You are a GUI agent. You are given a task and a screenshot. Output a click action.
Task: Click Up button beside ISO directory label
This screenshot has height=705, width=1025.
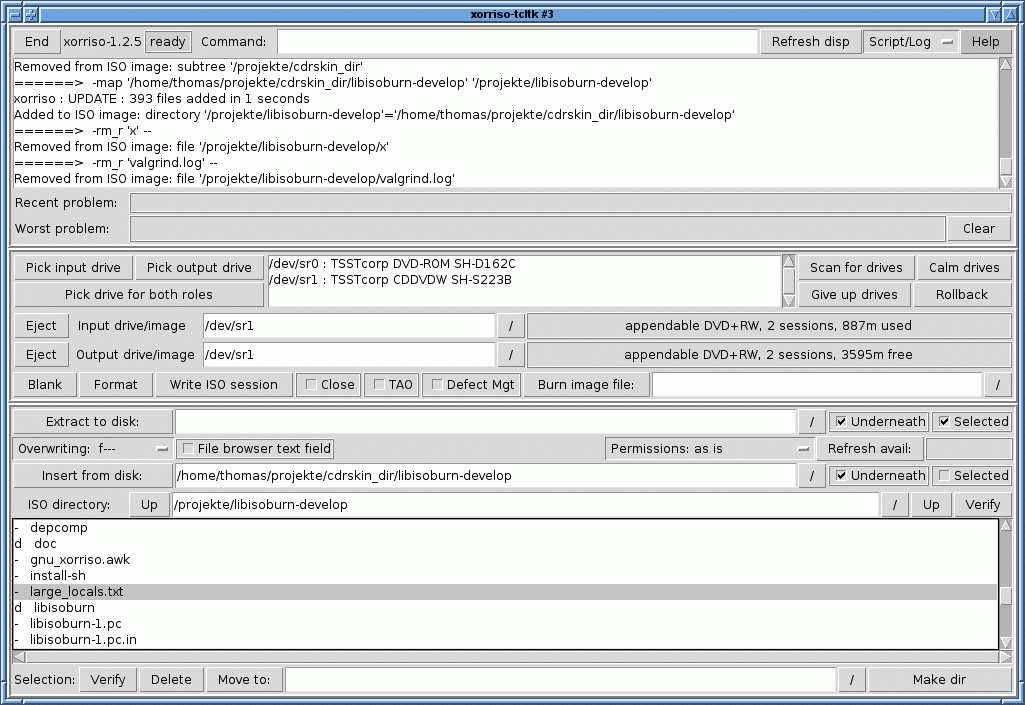click(x=149, y=506)
